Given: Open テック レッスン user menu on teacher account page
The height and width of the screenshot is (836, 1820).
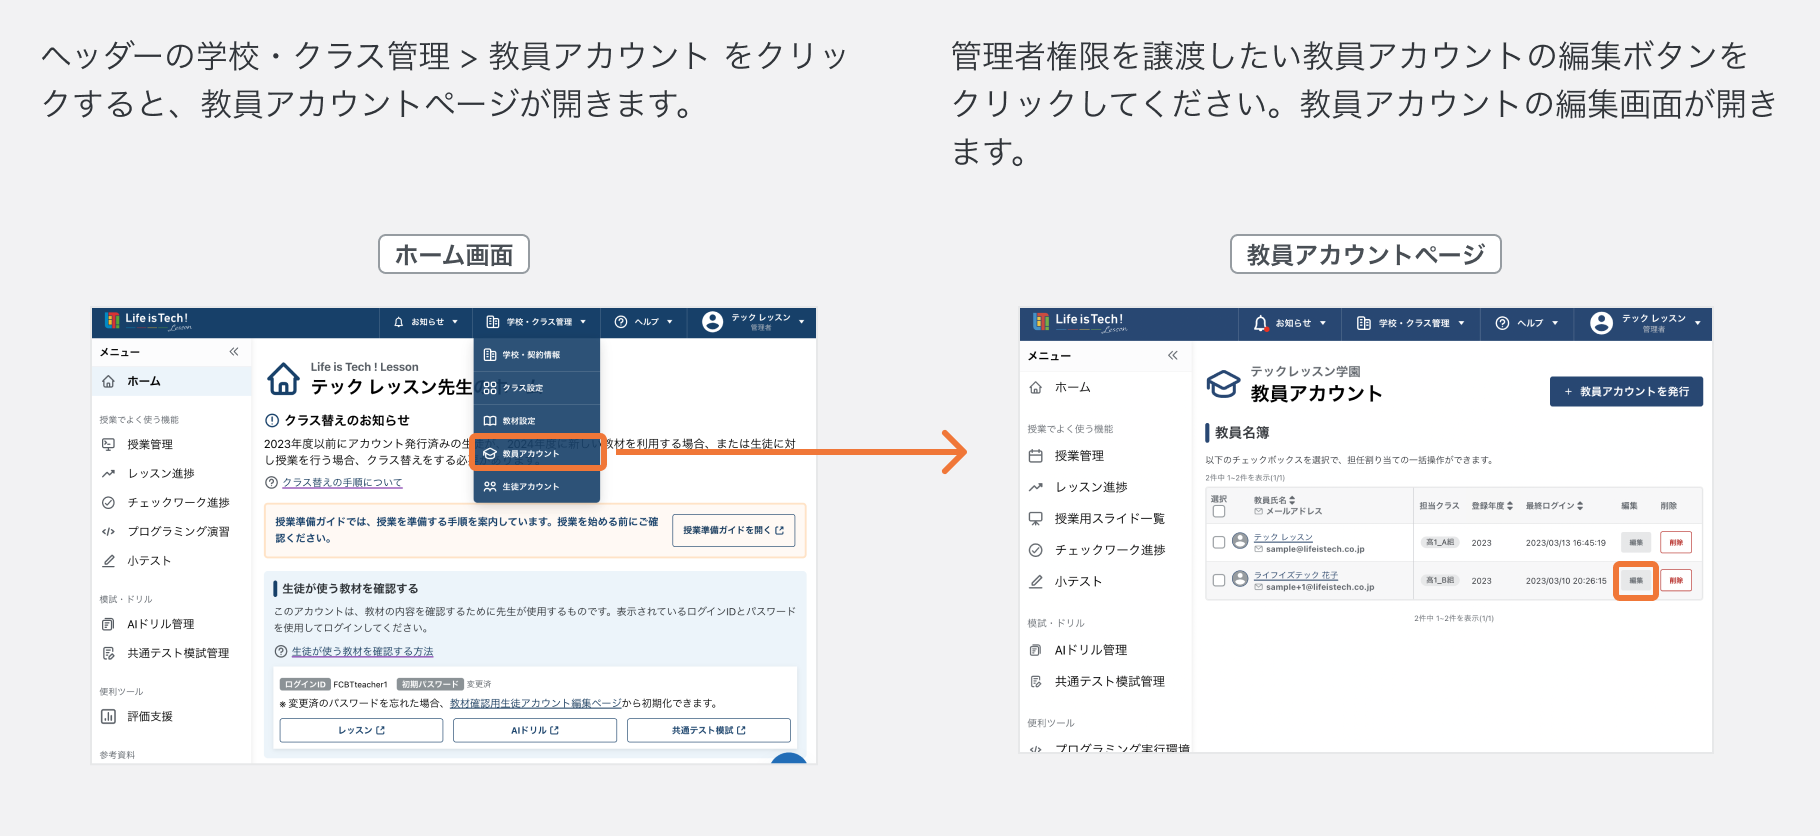Looking at the screenshot, I should 1645,323.
